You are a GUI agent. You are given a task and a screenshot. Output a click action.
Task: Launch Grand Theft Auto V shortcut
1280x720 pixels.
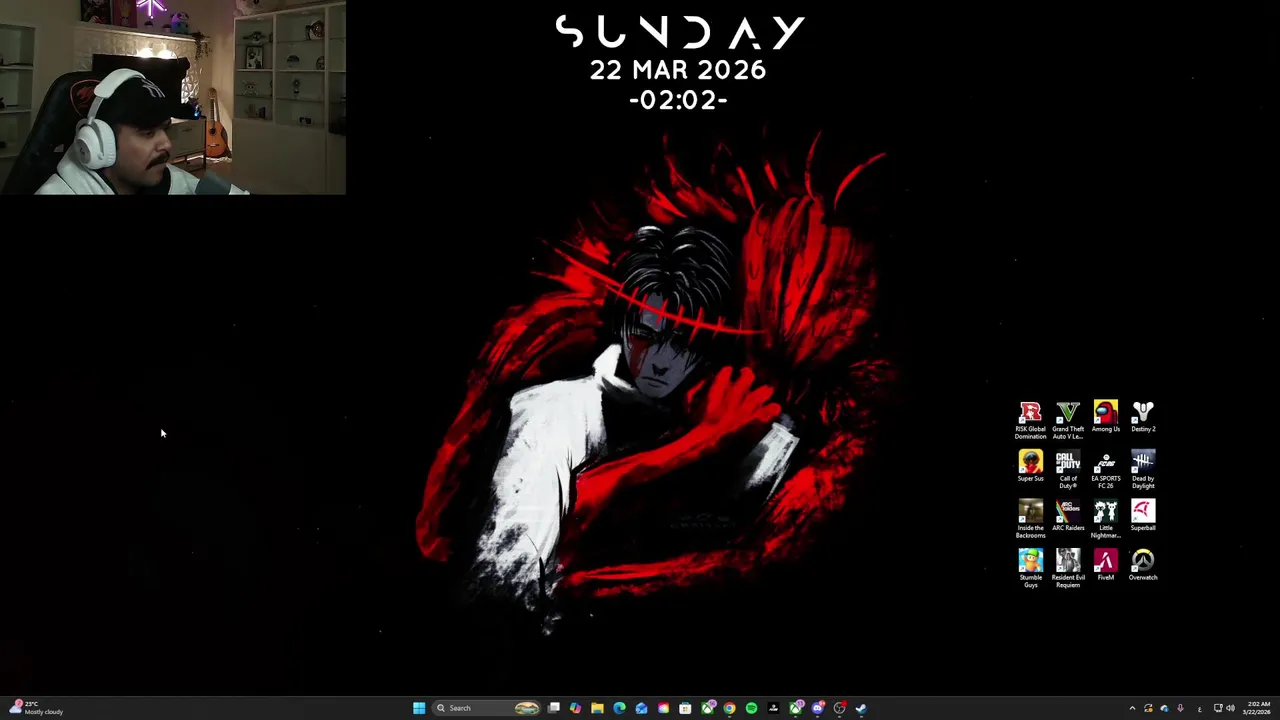pos(1068,420)
